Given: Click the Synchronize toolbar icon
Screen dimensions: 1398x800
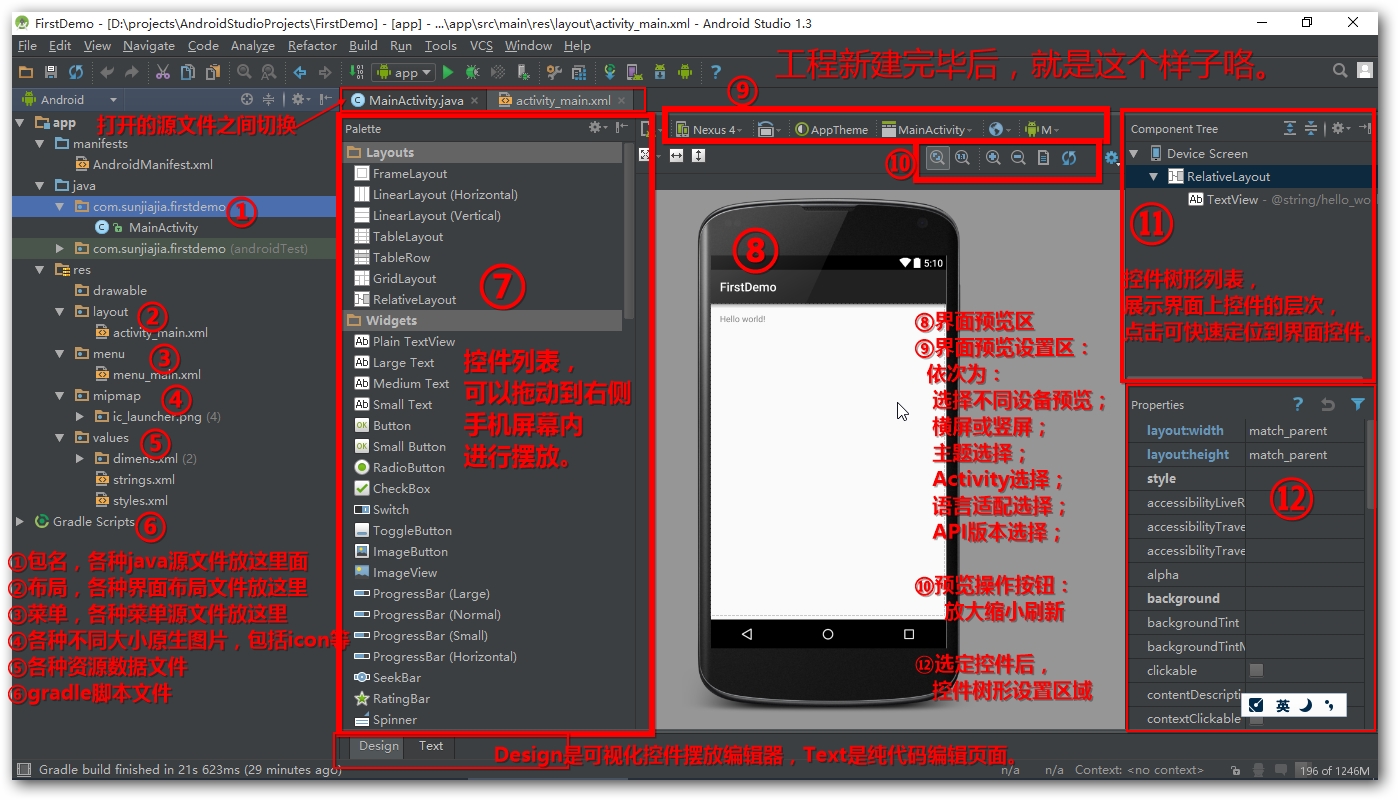Looking at the screenshot, I should pyautogui.click(x=76, y=72).
